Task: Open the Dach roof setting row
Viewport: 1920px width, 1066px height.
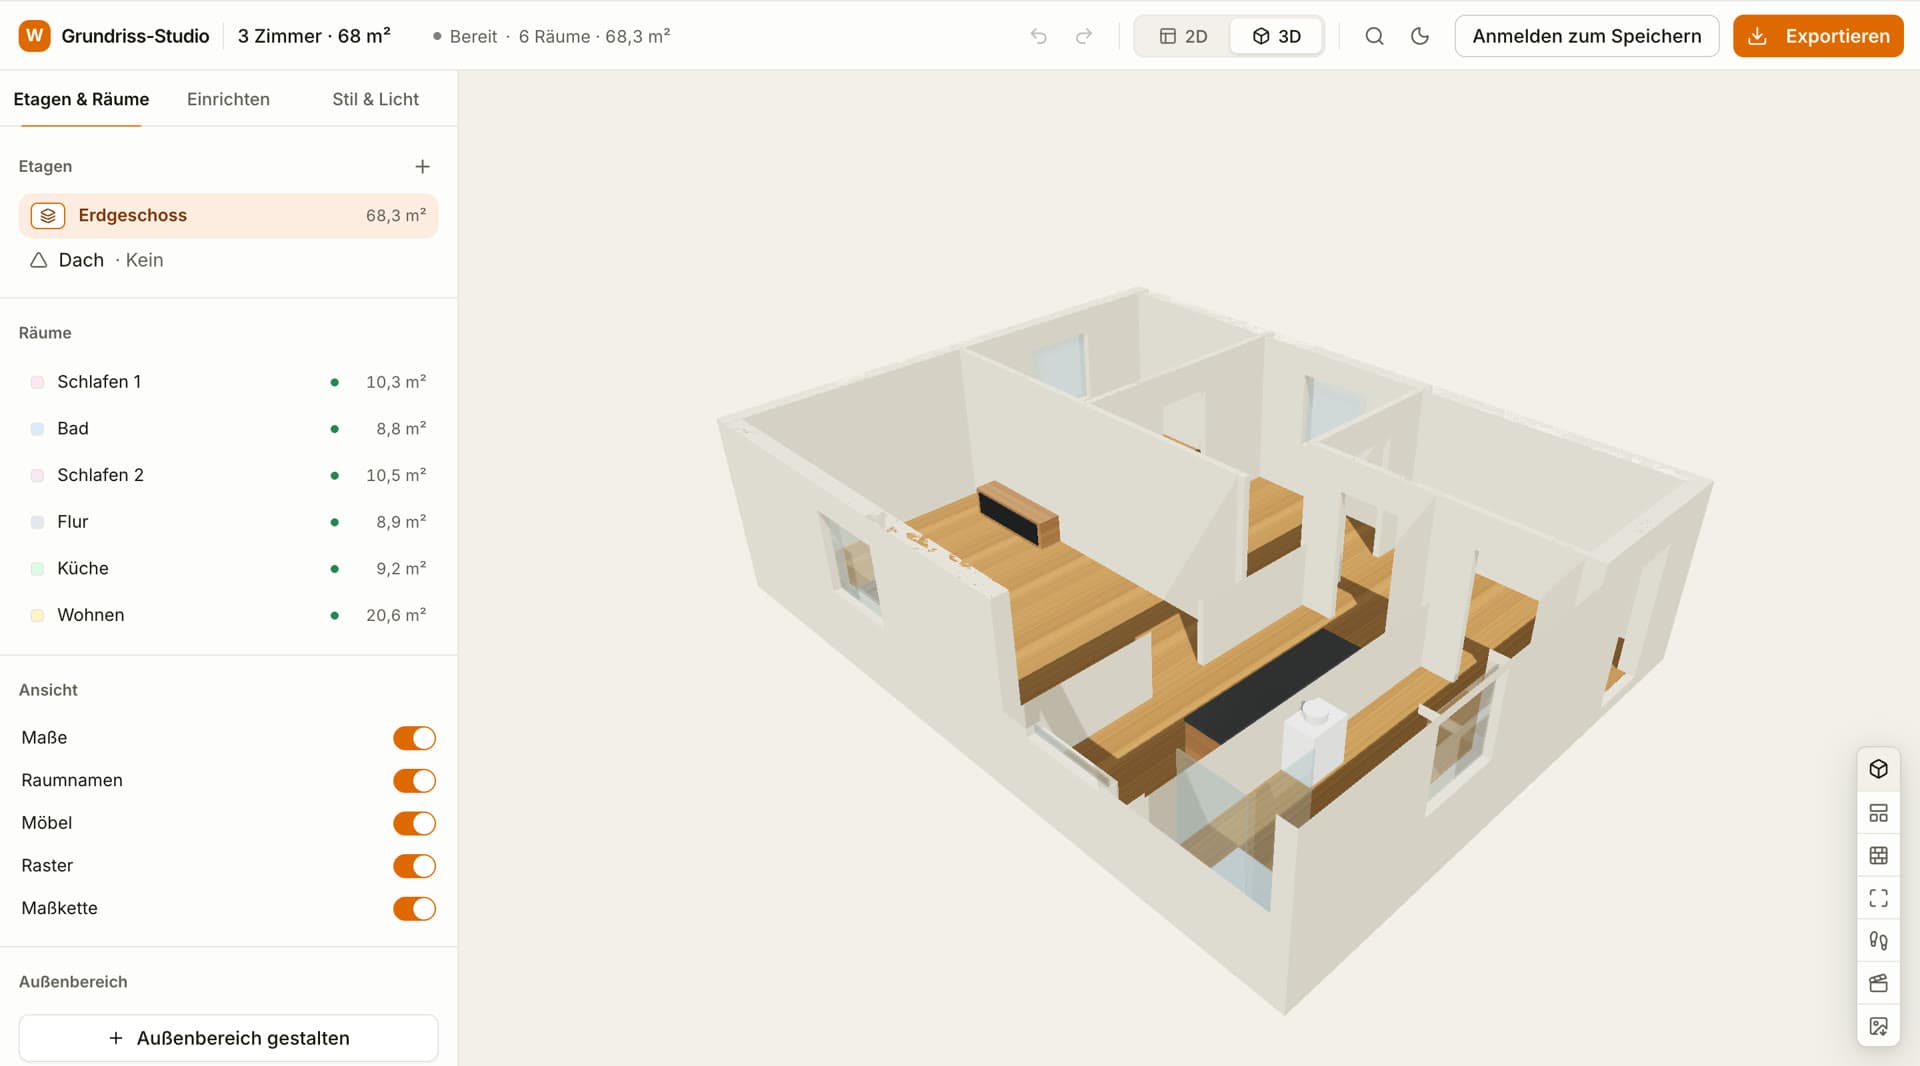Action: tap(228, 260)
